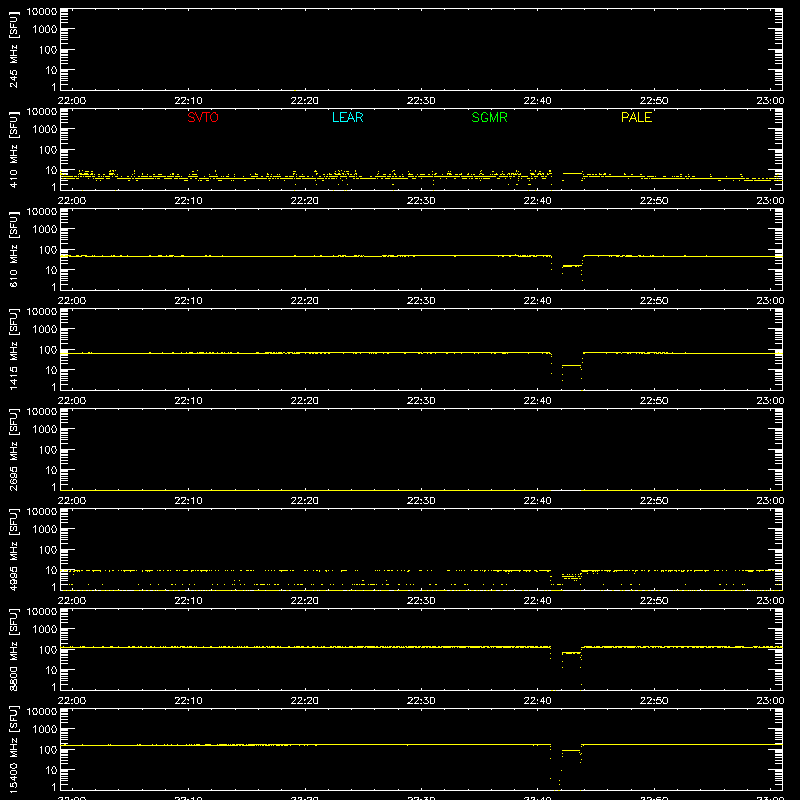Click the 100 value on 4995 MHz axis

pos(48,550)
